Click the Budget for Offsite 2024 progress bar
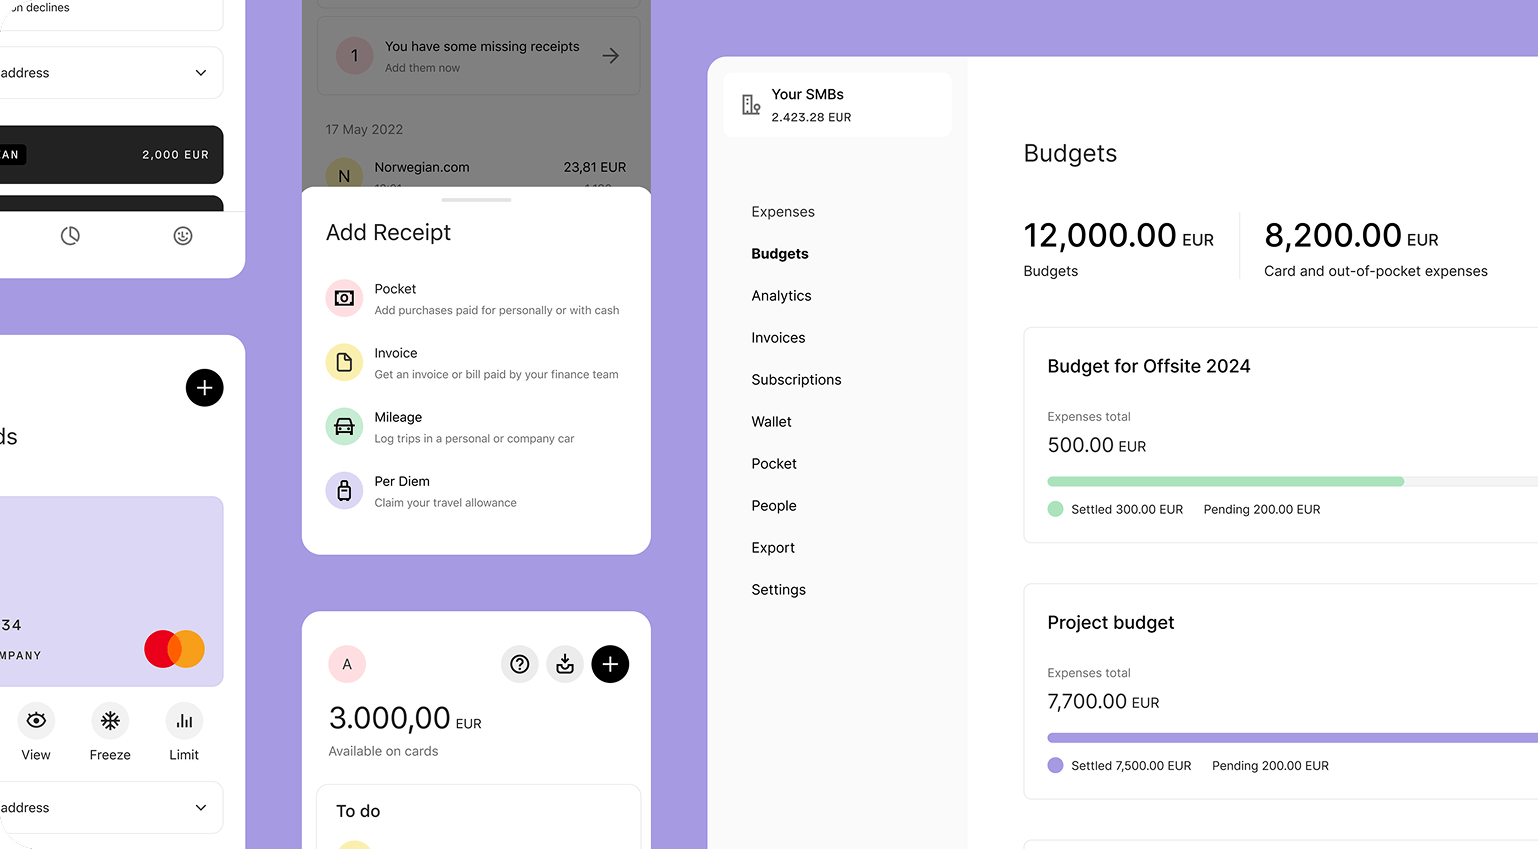The height and width of the screenshot is (849, 1538). 1292,481
